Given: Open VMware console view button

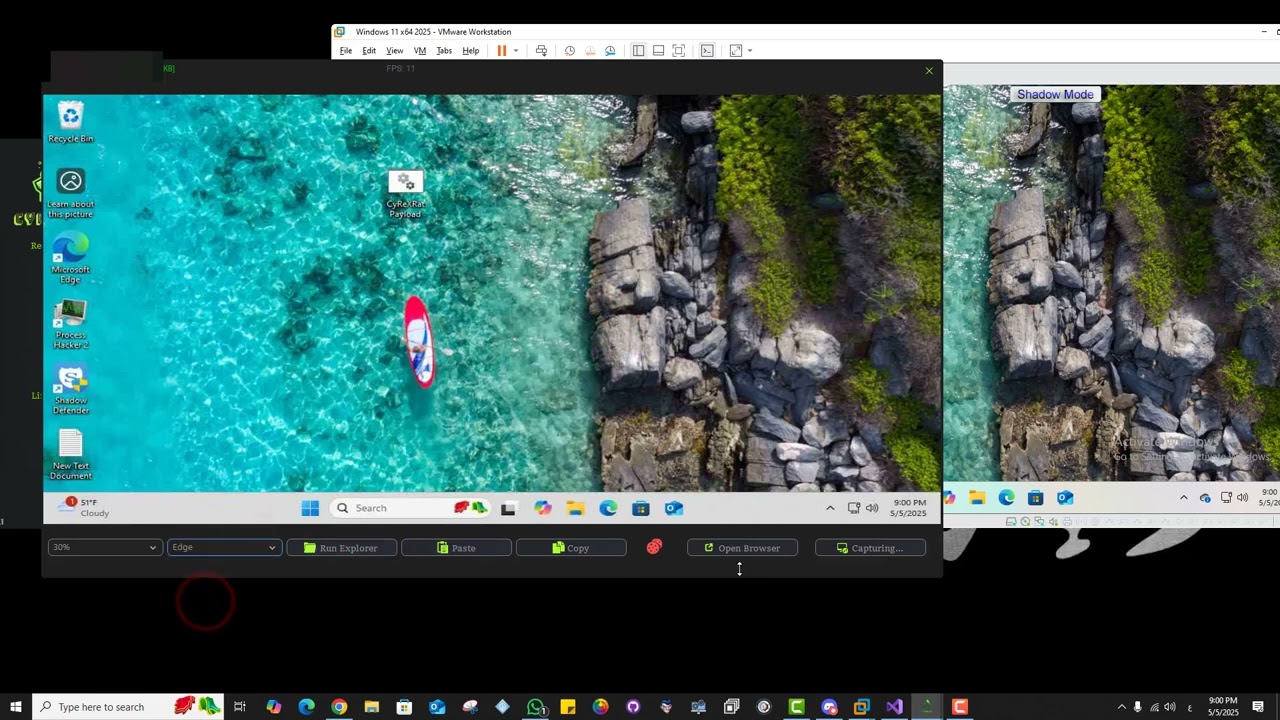Looking at the screenshot, I should click(707, 51).
